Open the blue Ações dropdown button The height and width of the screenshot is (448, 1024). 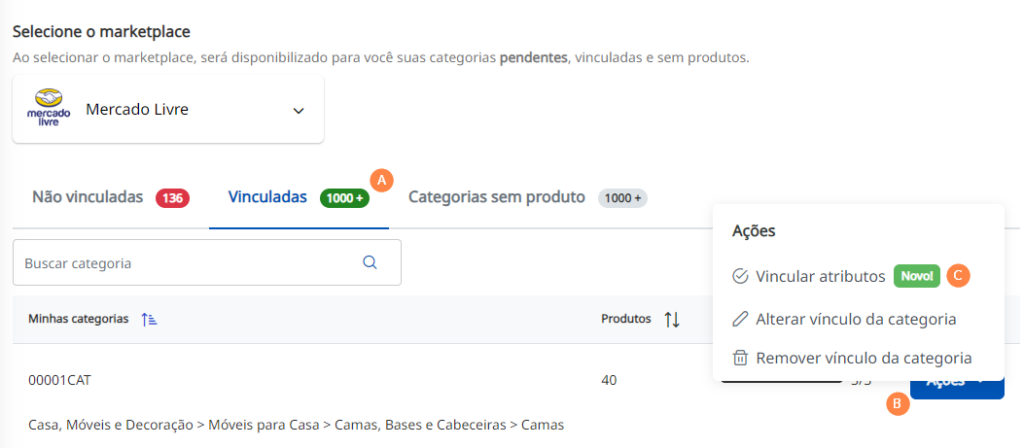[x=957, y=389]
